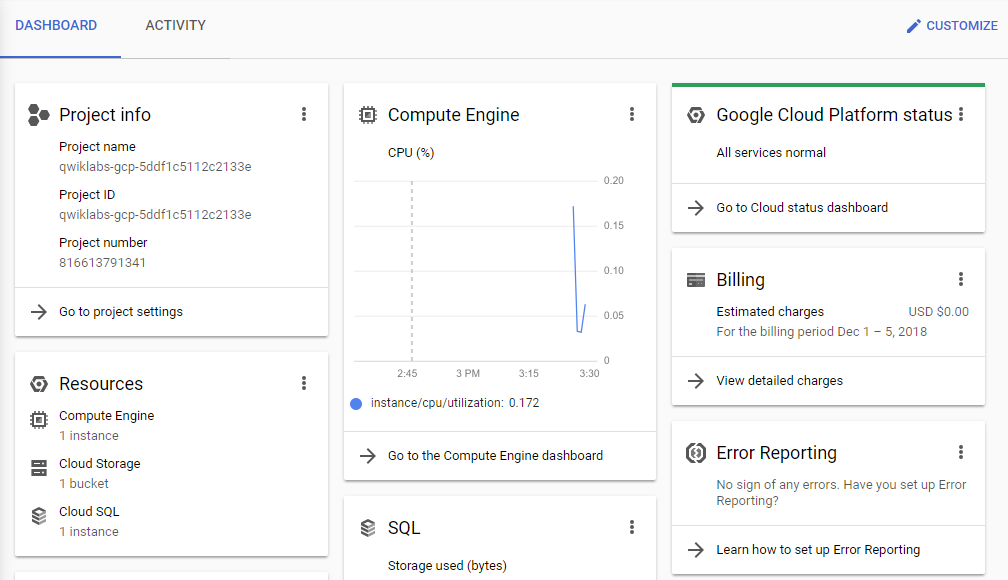Open Compute Engine resource with 1 instance
Viewport: 1008px width, 580px height.
(x=107, y=426)
